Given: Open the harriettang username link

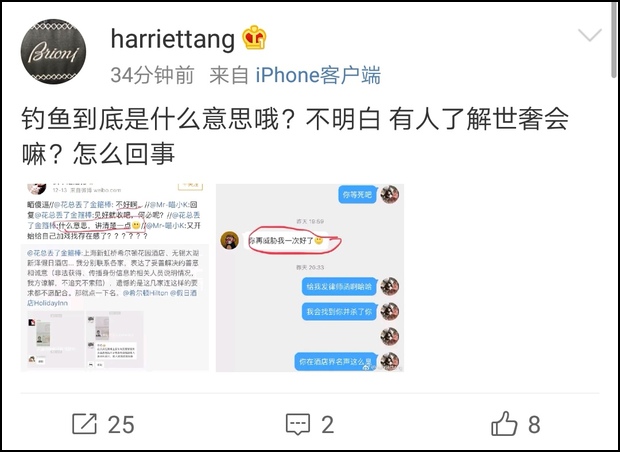Looking at the screenshot, I should tap(173, 39).
